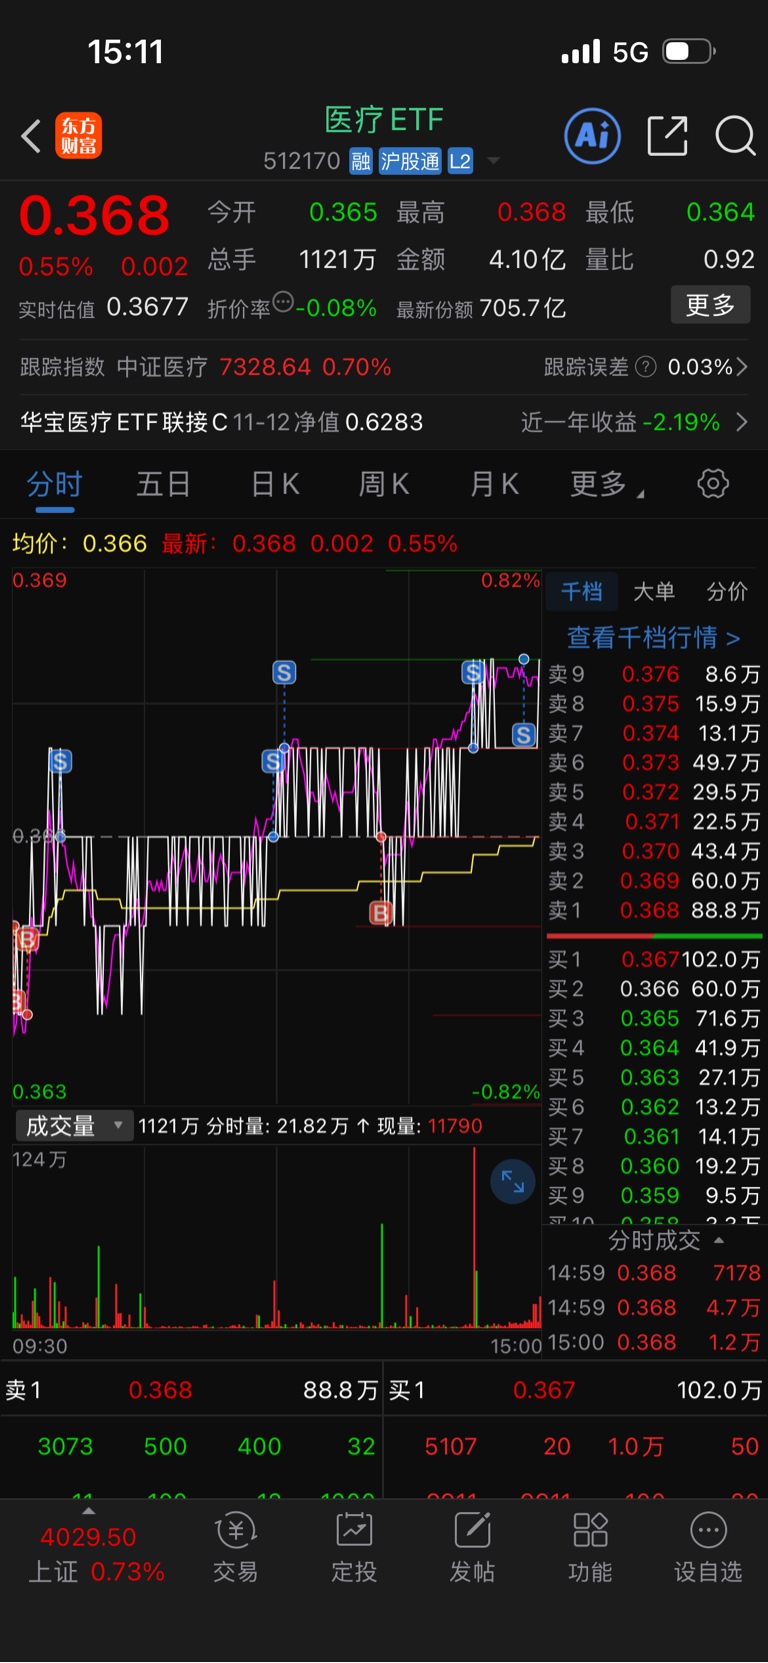Tap the back arrow icon
The height and width of the screenshot is (1663, 768).
coord(31,136)
